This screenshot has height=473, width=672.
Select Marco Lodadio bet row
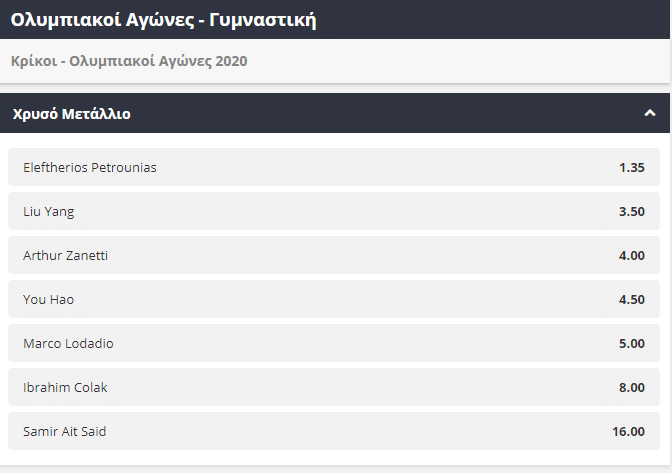334,343
